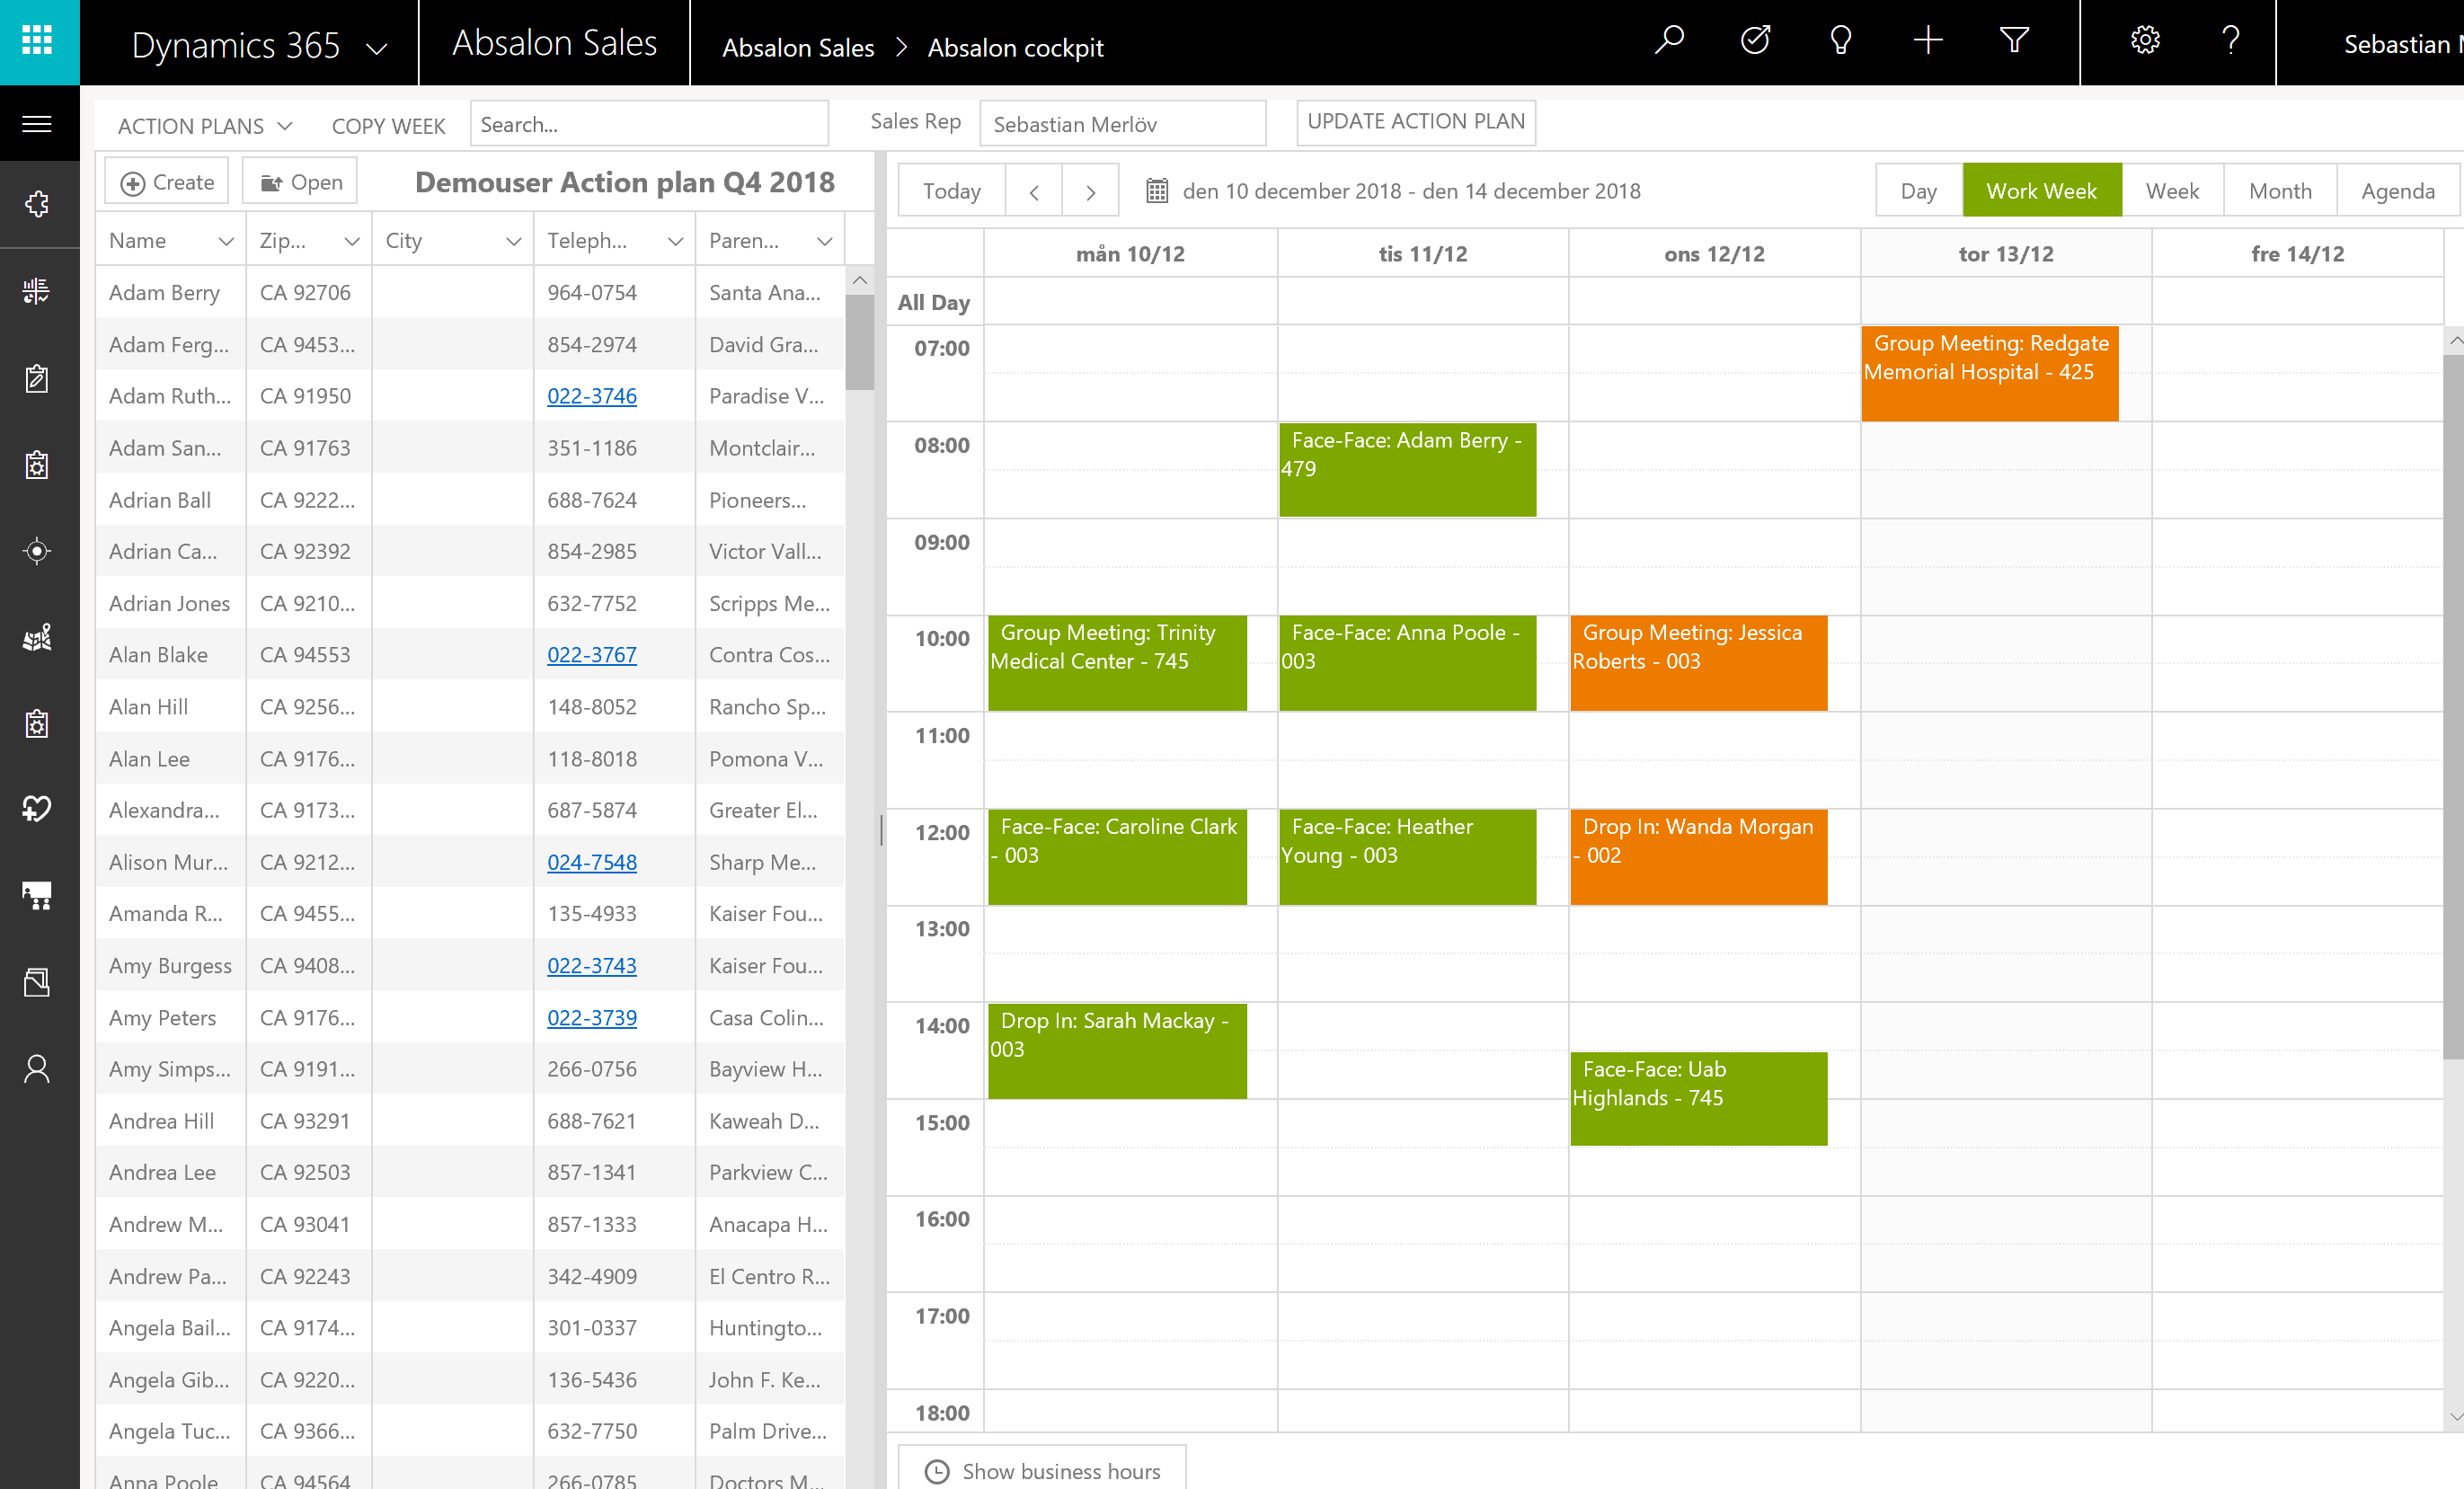This screenshot has width=2464, height=1489.
Task: Open the City column filter dropdown
Action: (x=514, y=241)
